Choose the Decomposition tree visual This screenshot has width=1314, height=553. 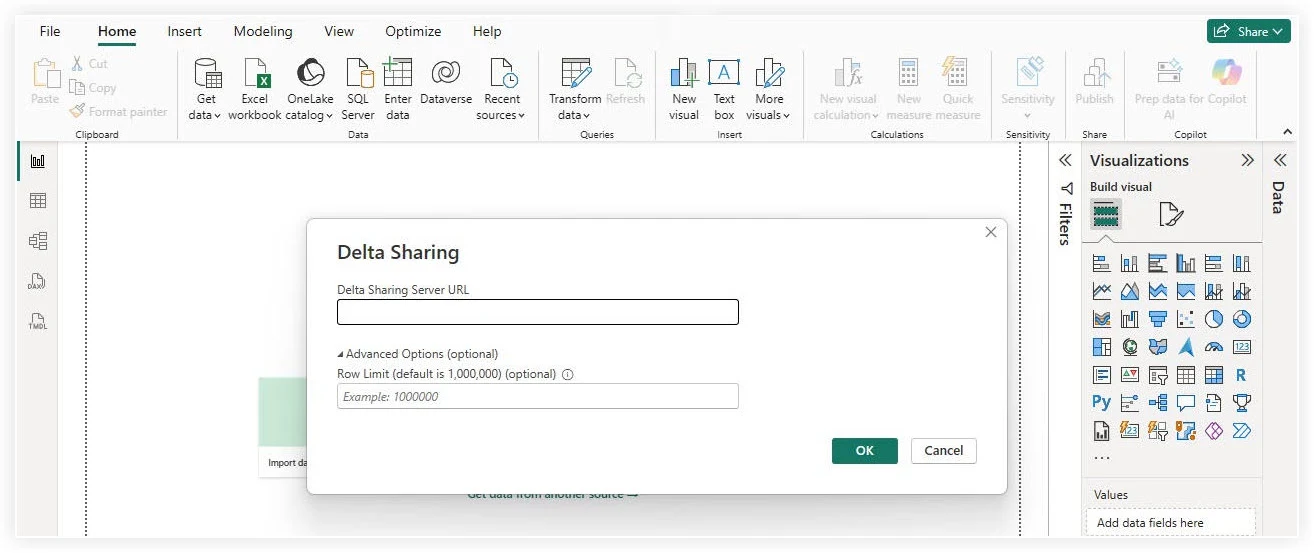1158,403
